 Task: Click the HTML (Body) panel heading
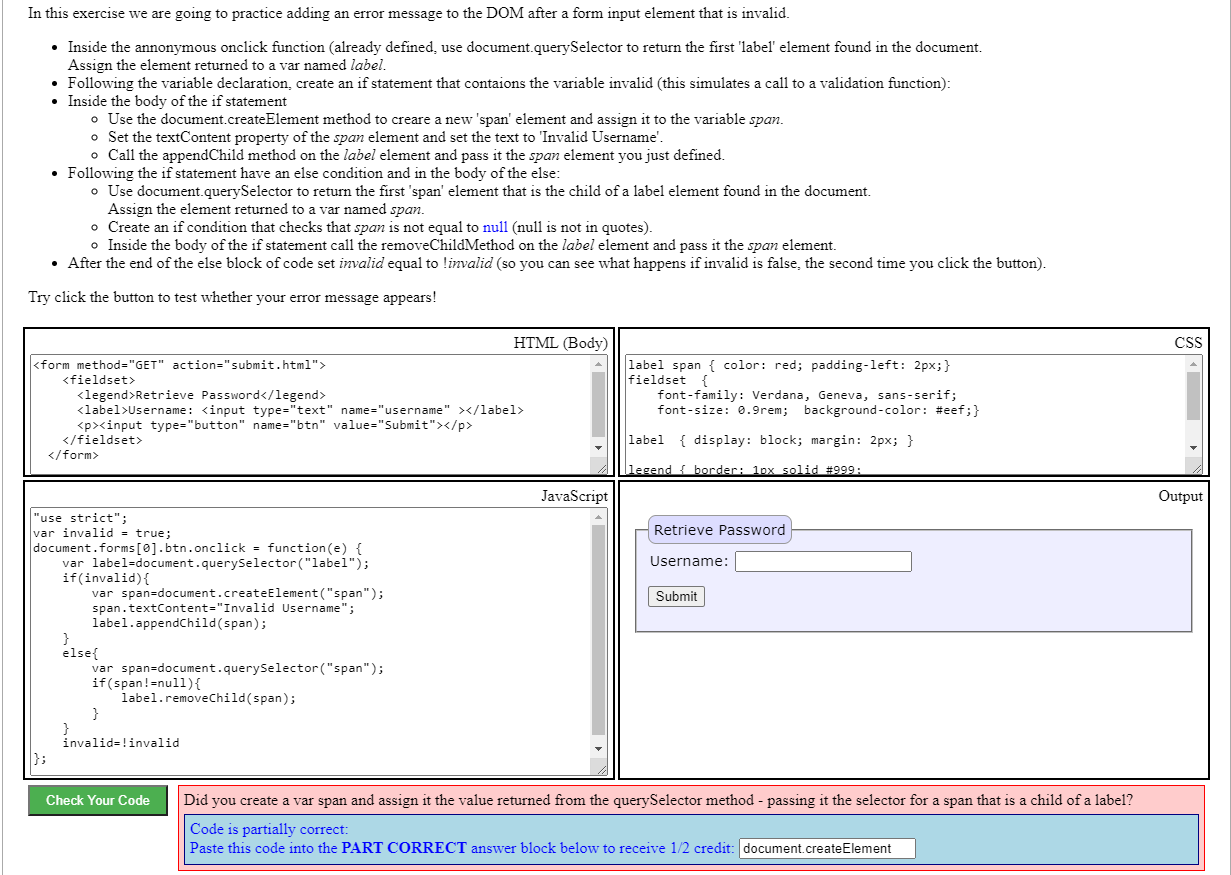560,343
